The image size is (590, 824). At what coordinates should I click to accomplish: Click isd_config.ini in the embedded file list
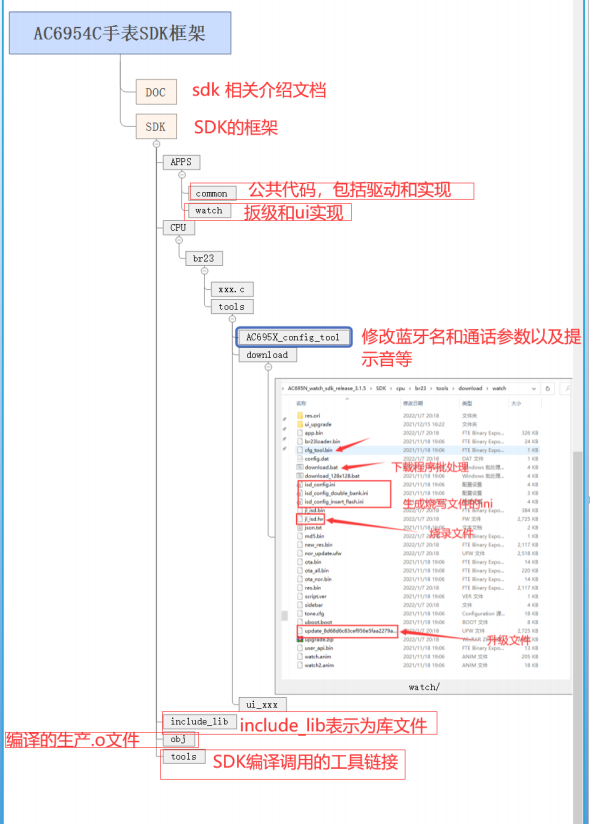(320, 485)
